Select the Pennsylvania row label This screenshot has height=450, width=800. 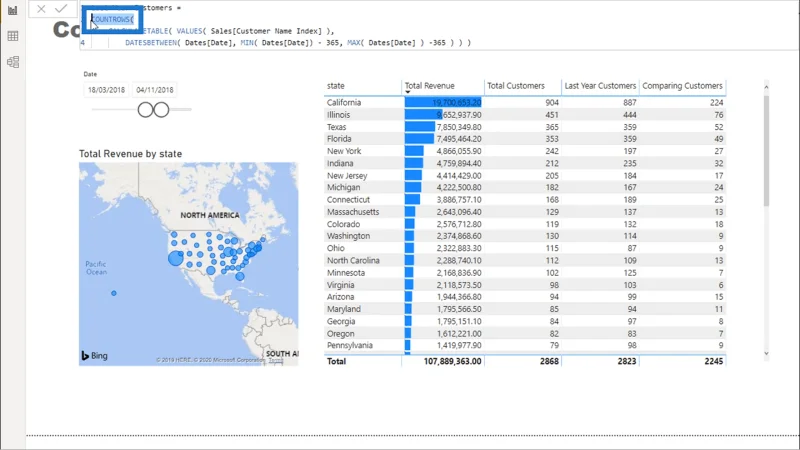pos(349,345)
